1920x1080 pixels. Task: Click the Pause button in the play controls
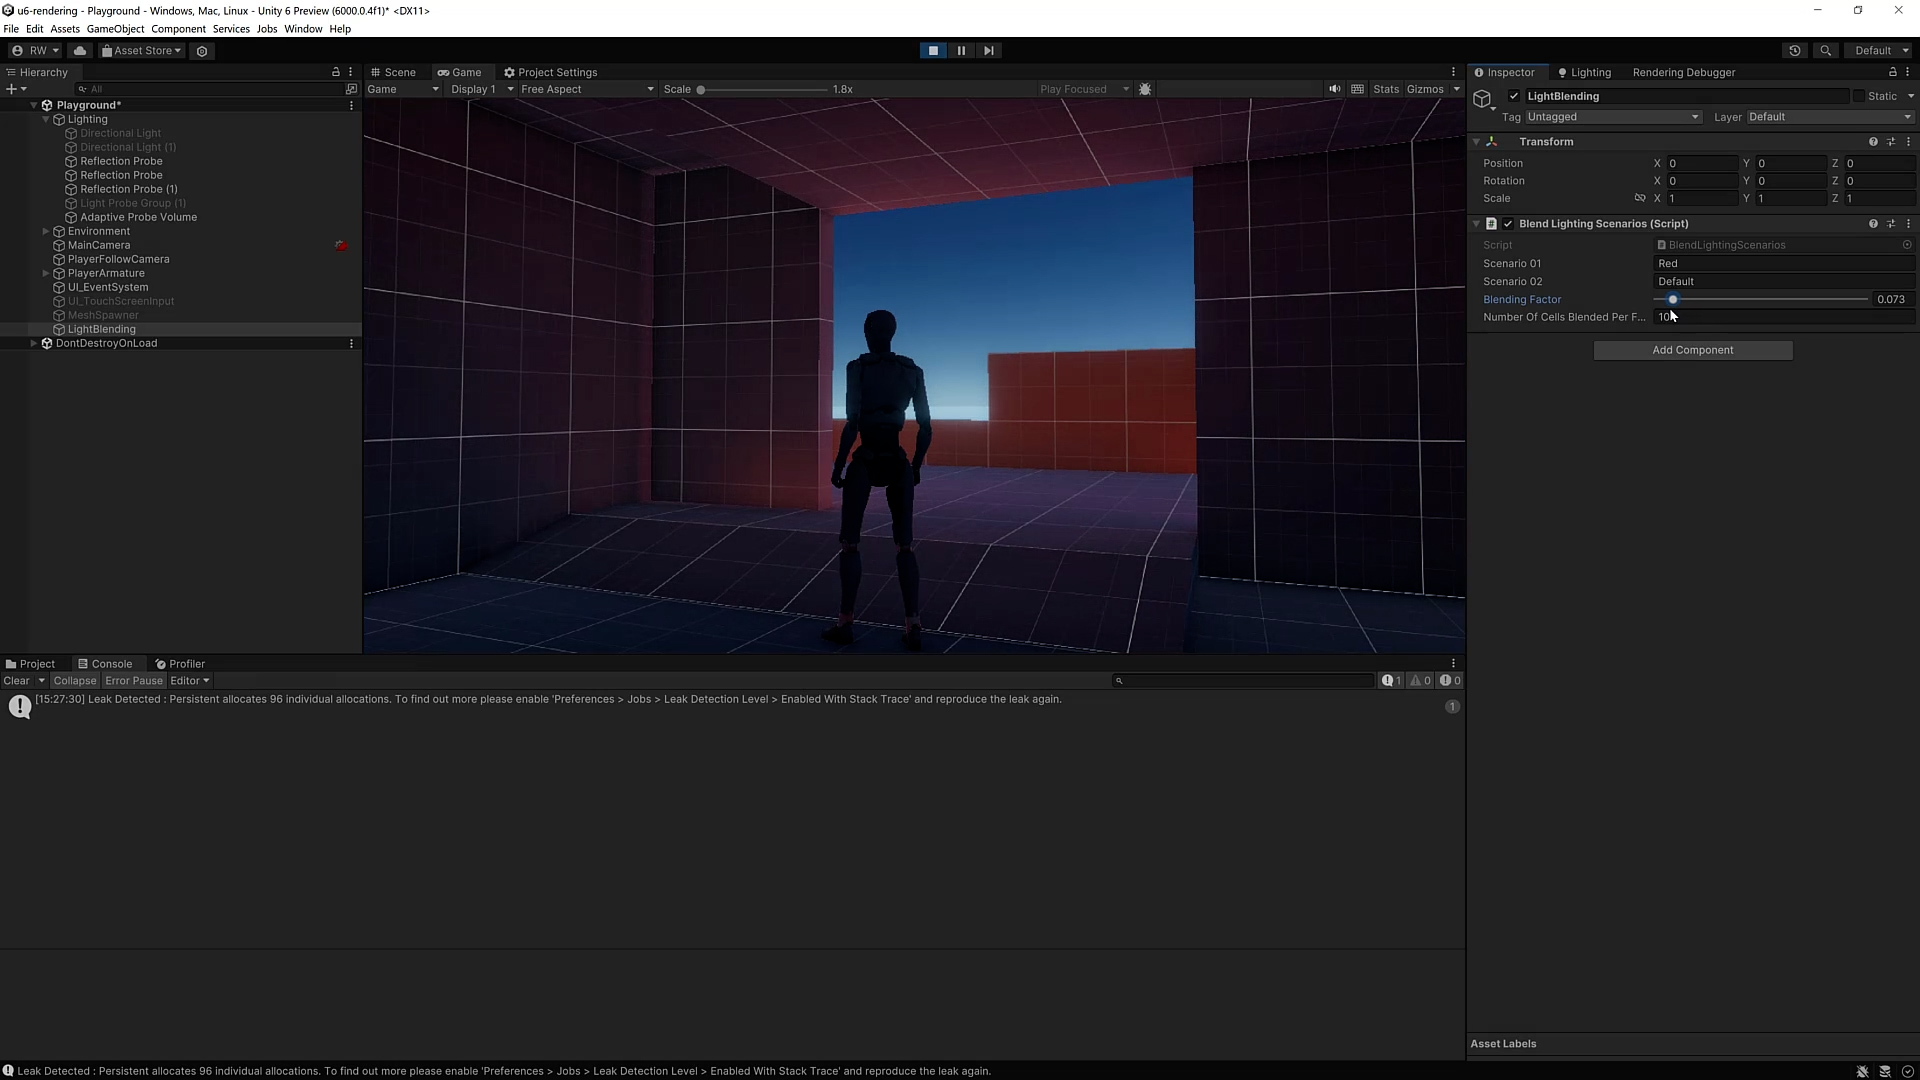pos(961,51)
